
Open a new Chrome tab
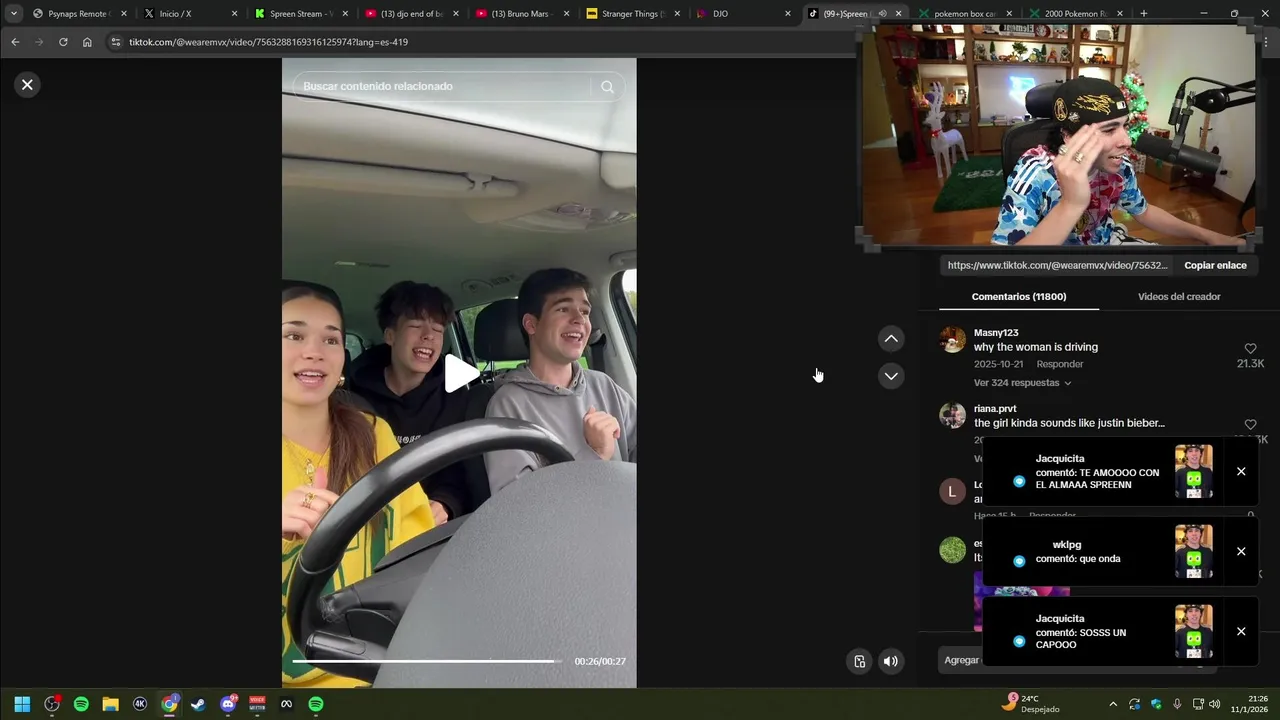[1143, 14]
